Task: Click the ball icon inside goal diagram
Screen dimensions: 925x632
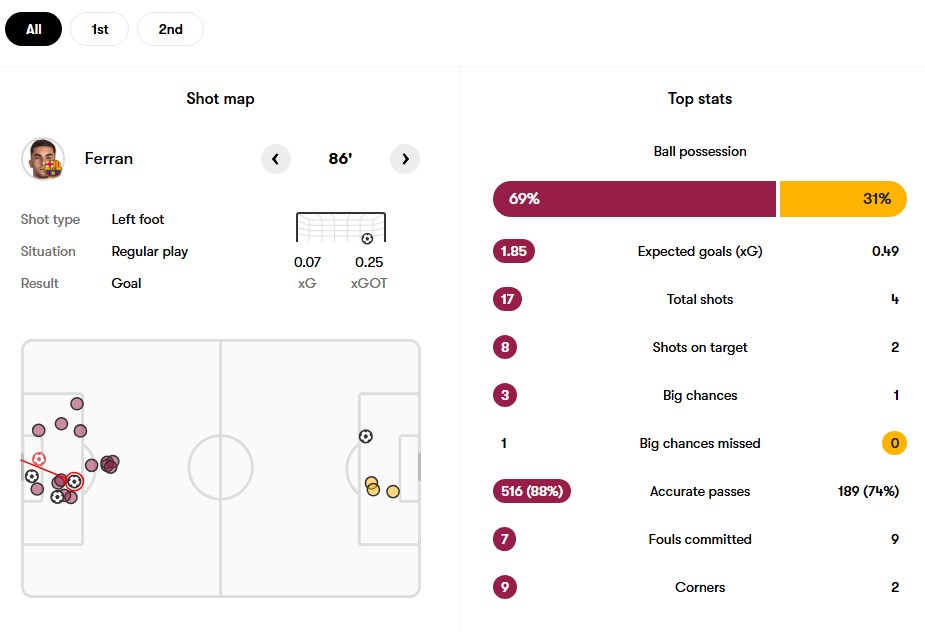Action: [367, 238]
